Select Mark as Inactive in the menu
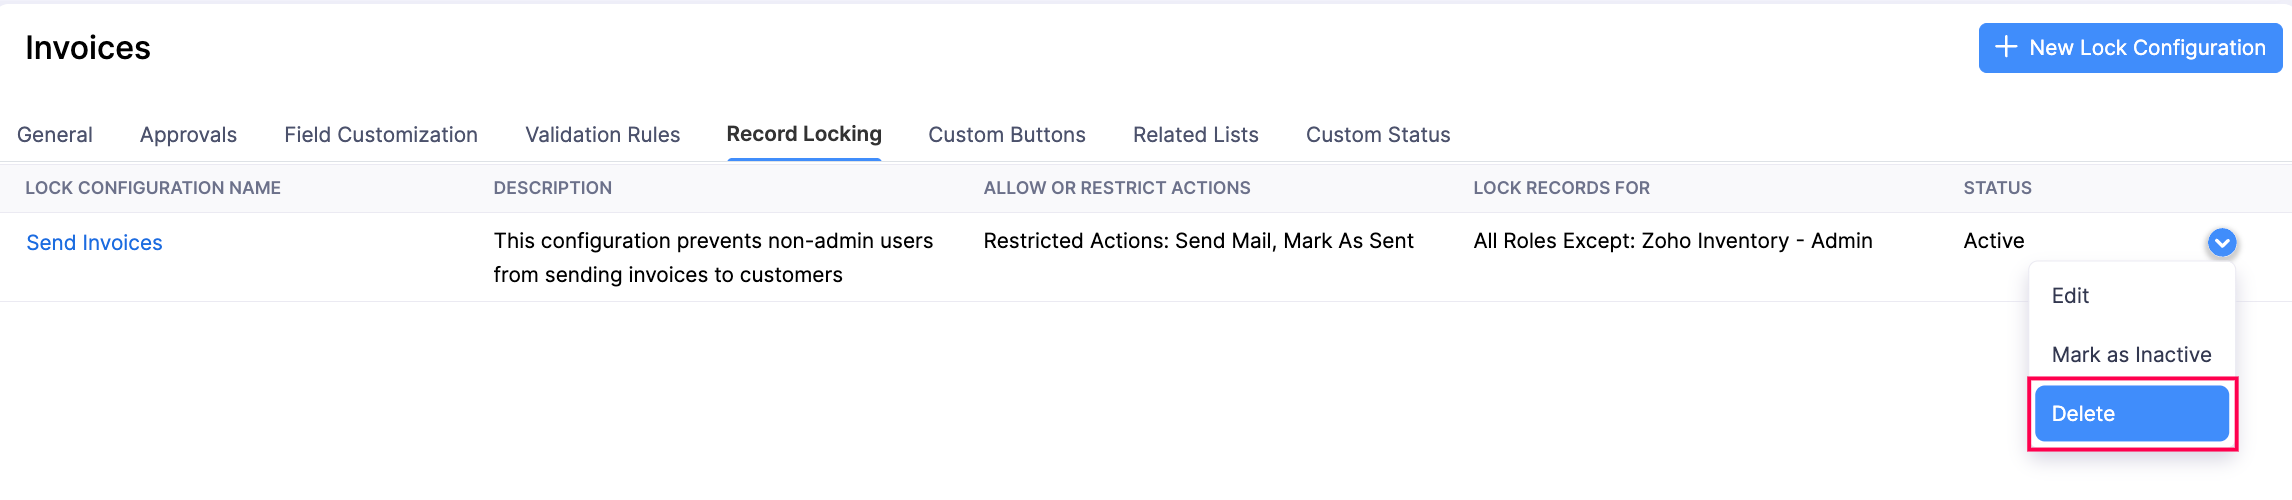The image size is (2292, 500). click(x=2131, y=355)
